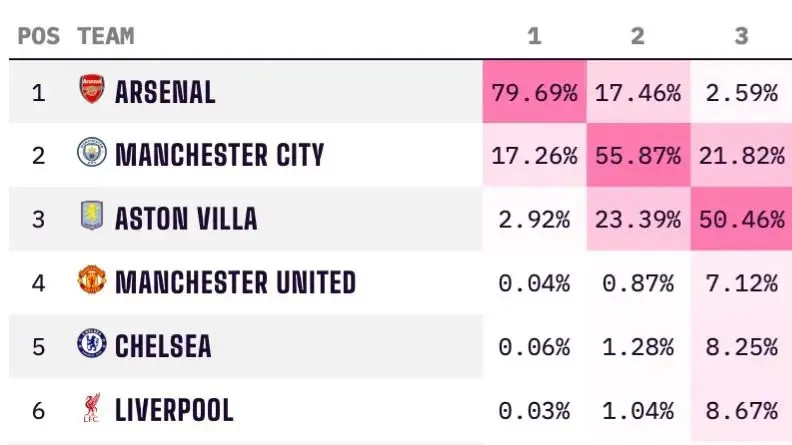Open the Arsenal team name link

click(x=165, y=93)
